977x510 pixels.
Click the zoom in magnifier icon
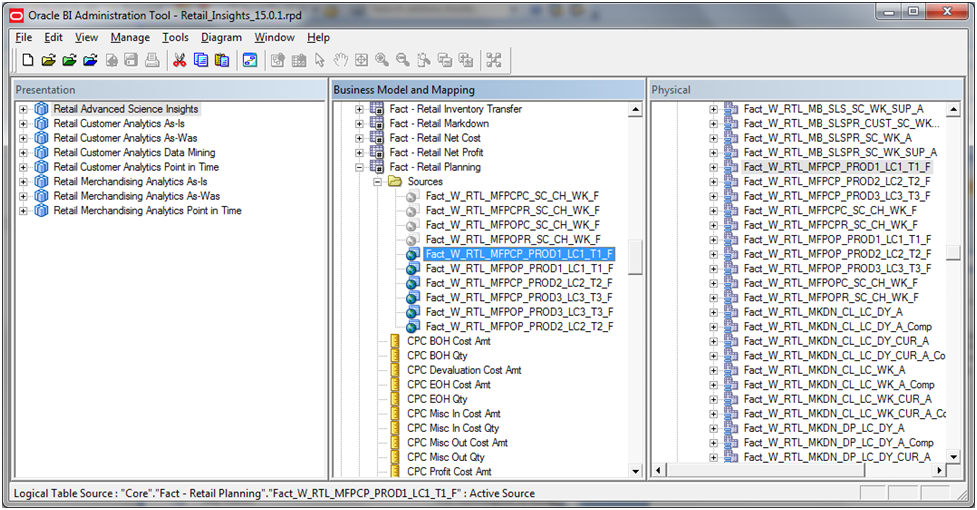382,60
